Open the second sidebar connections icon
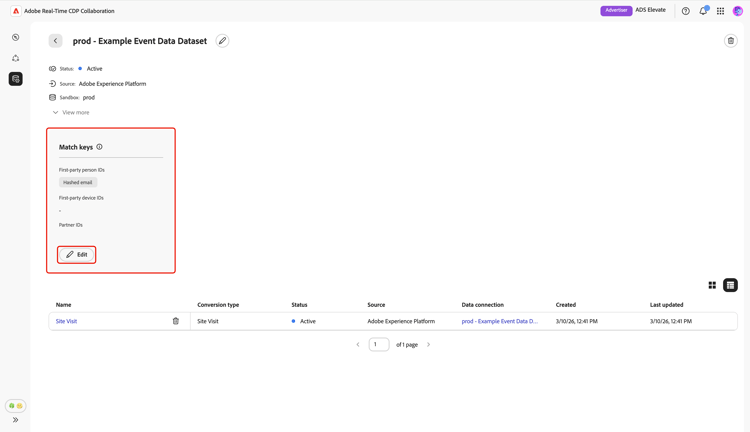Image resolution: width=750 pixels, height=432 pixels. (x=16, y=58)
